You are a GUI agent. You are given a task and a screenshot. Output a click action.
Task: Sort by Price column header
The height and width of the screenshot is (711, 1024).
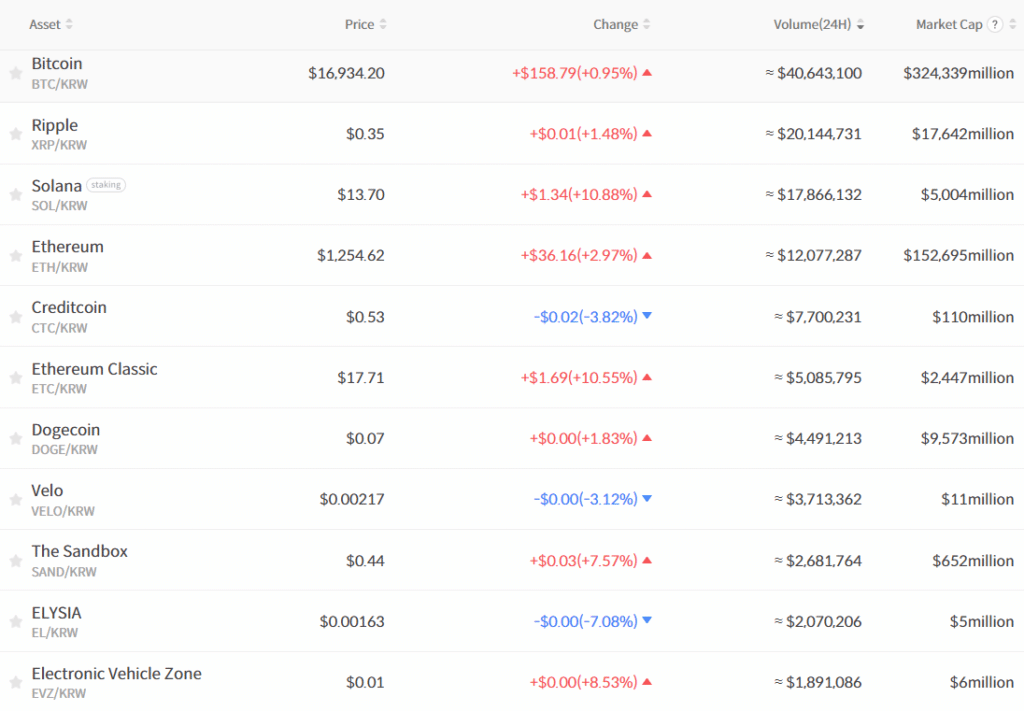pos(366,24)
